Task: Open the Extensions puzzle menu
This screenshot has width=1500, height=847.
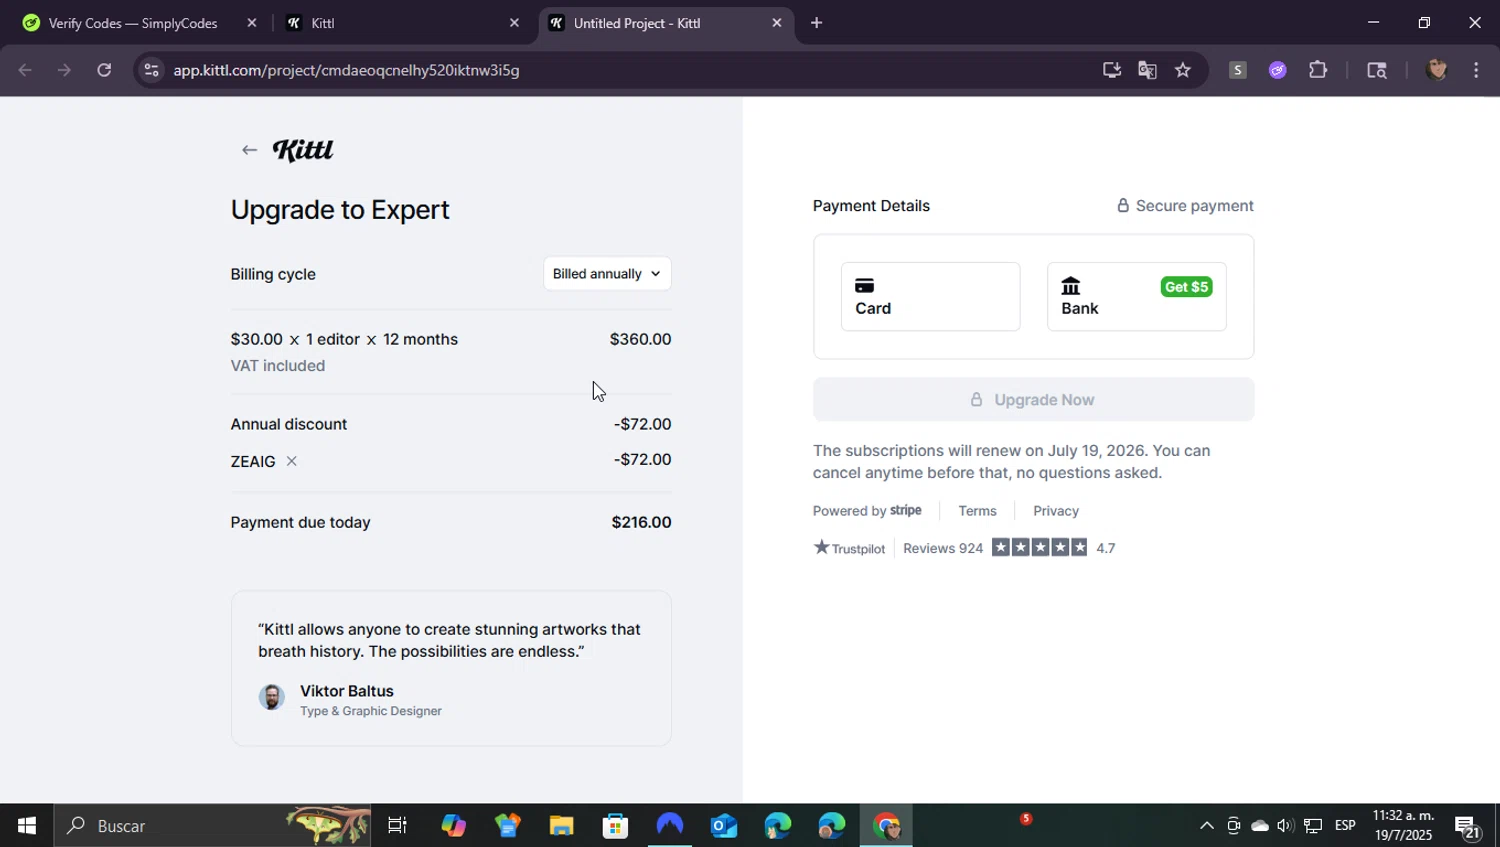Action: click(1318, 70)
